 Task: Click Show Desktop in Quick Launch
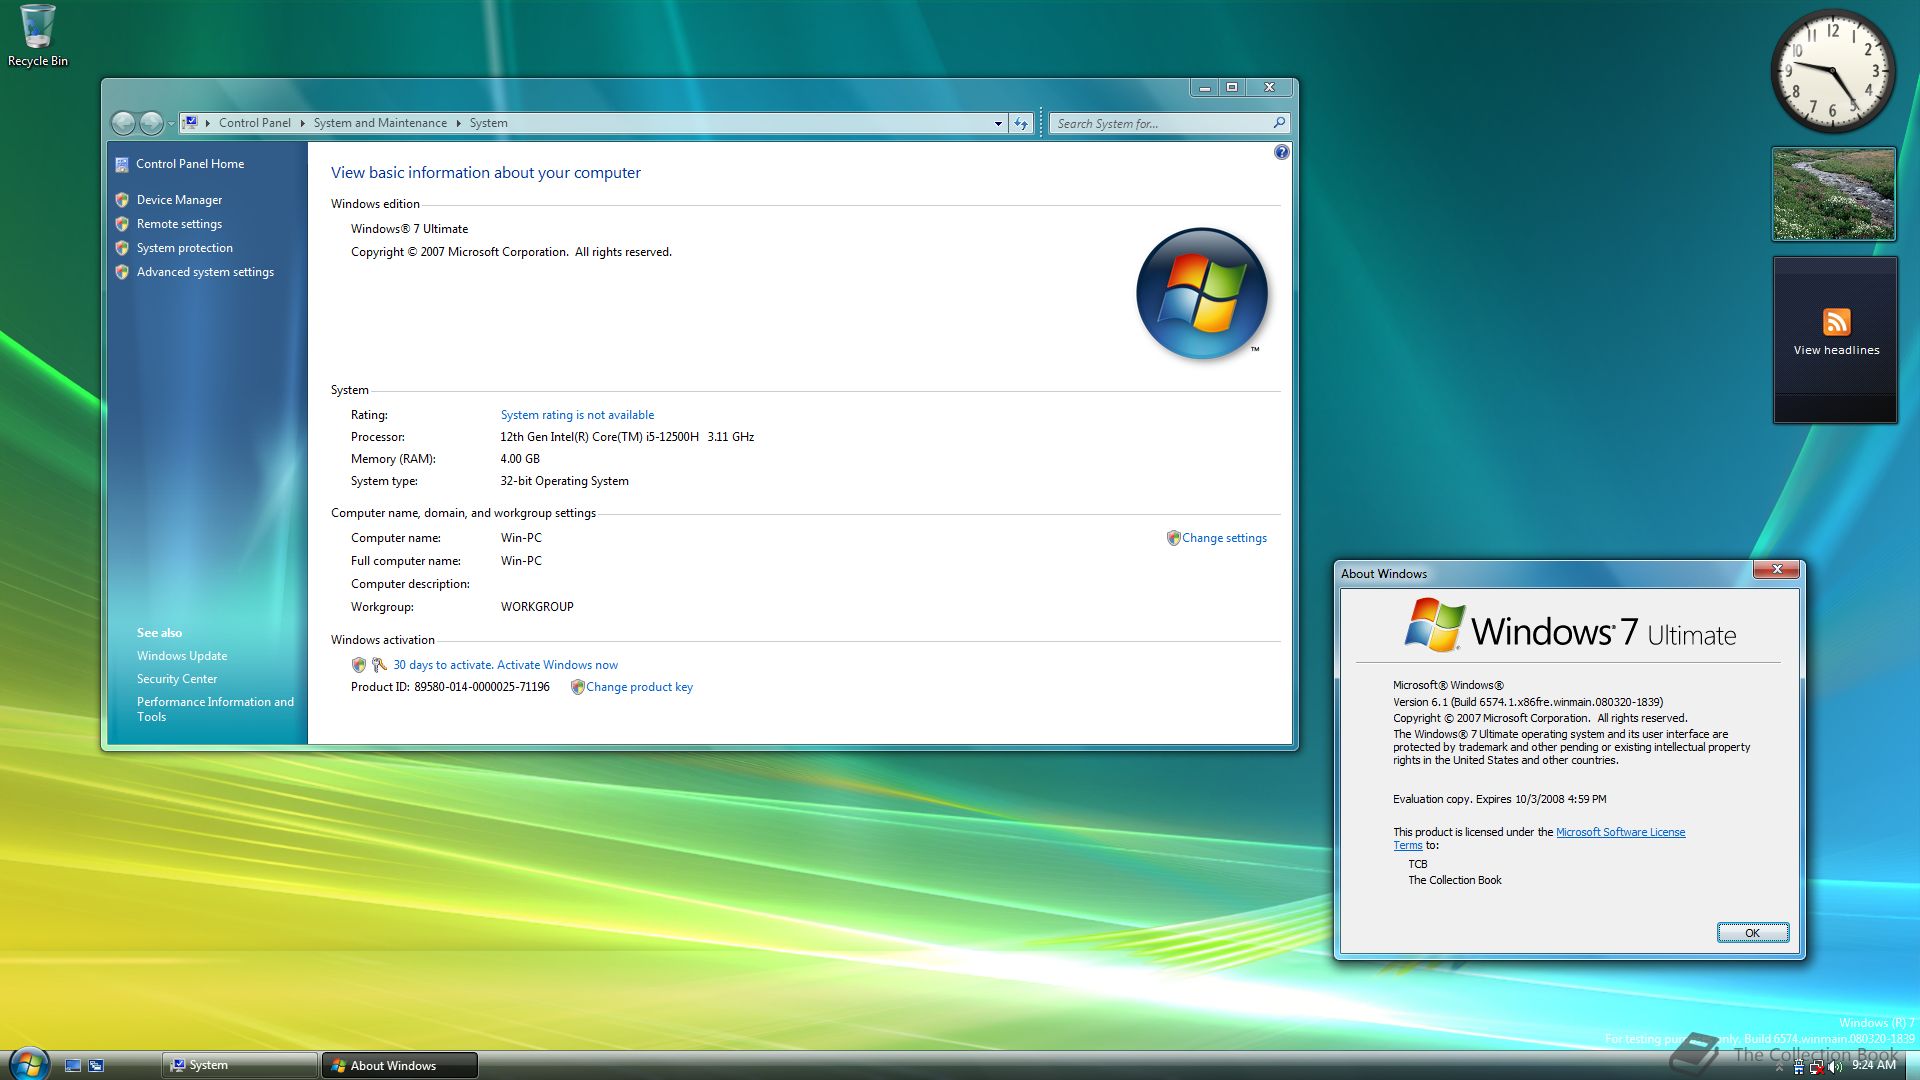point(72,1066)
